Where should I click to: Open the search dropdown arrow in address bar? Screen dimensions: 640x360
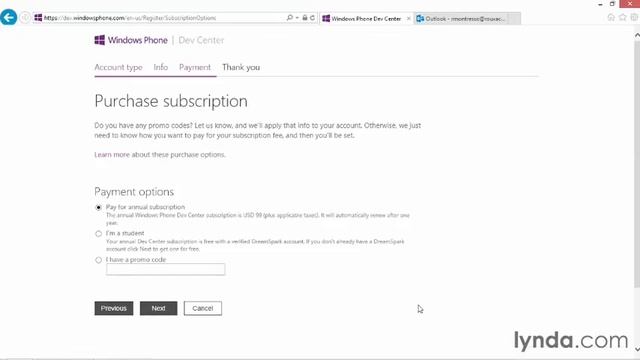[297, 18]
